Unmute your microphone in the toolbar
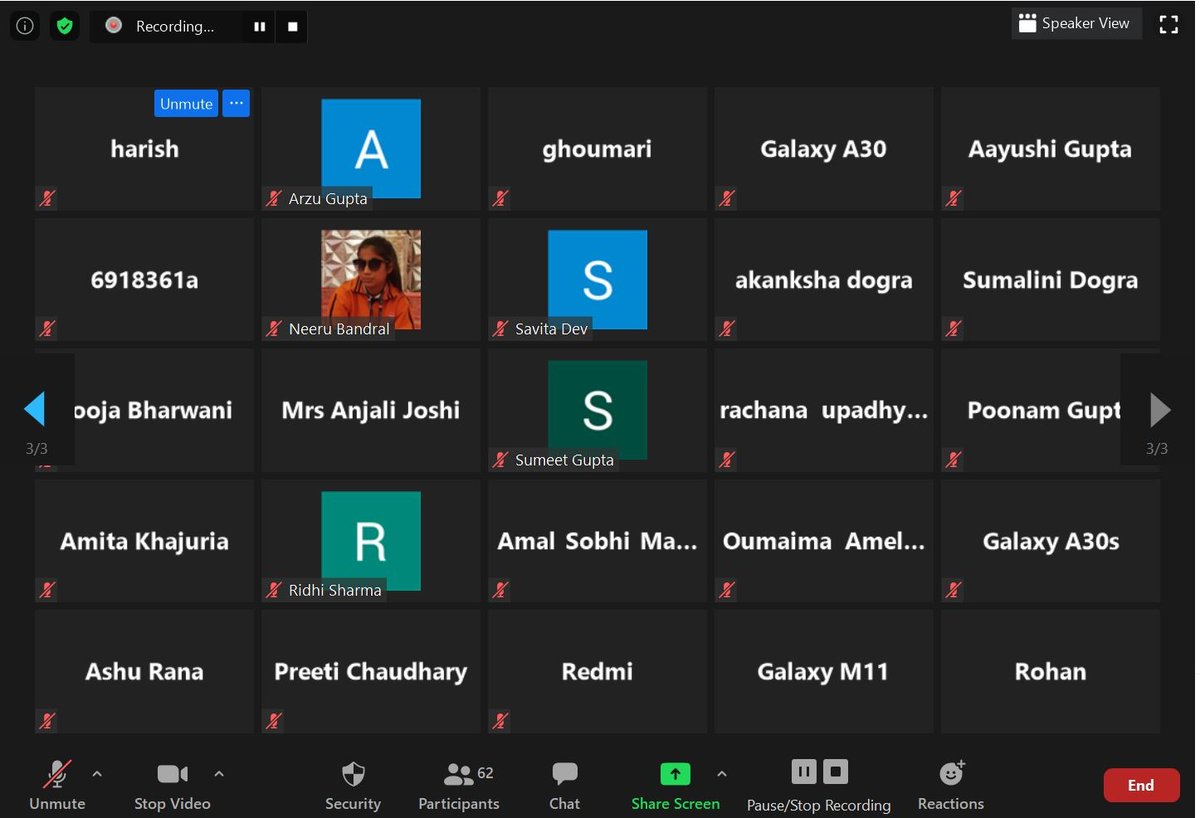The height and width of the screenshot is (818, 1200). tap(57, 785)
